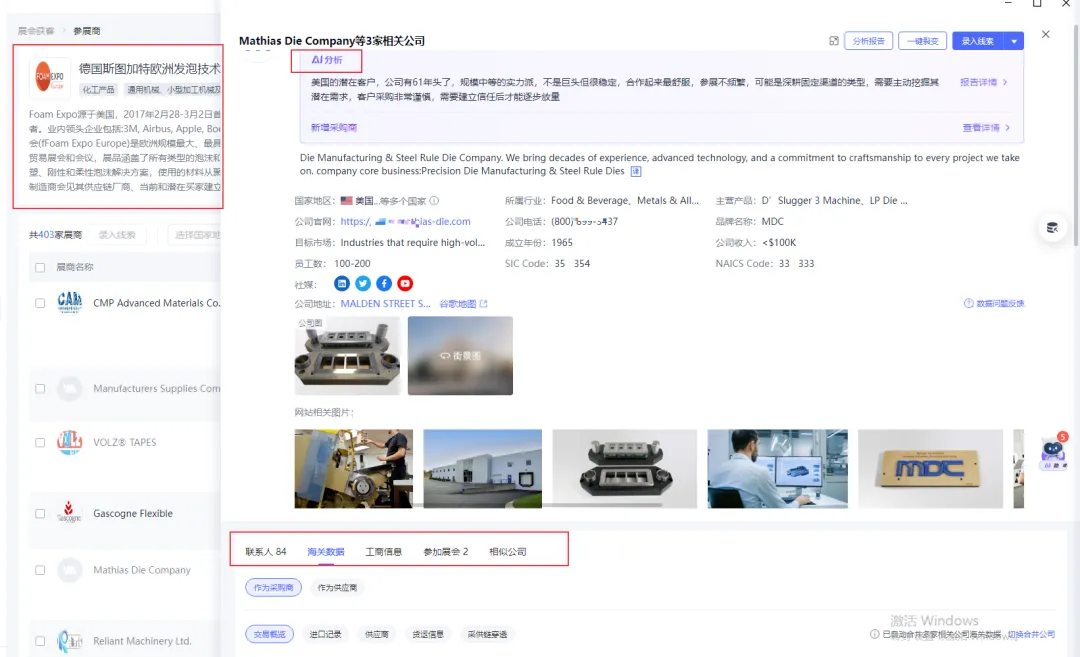Image resolution: width=1080 pixels, height=657 pixels.
Task: Click info icon beside 国家地区 value
Action: 434,201
